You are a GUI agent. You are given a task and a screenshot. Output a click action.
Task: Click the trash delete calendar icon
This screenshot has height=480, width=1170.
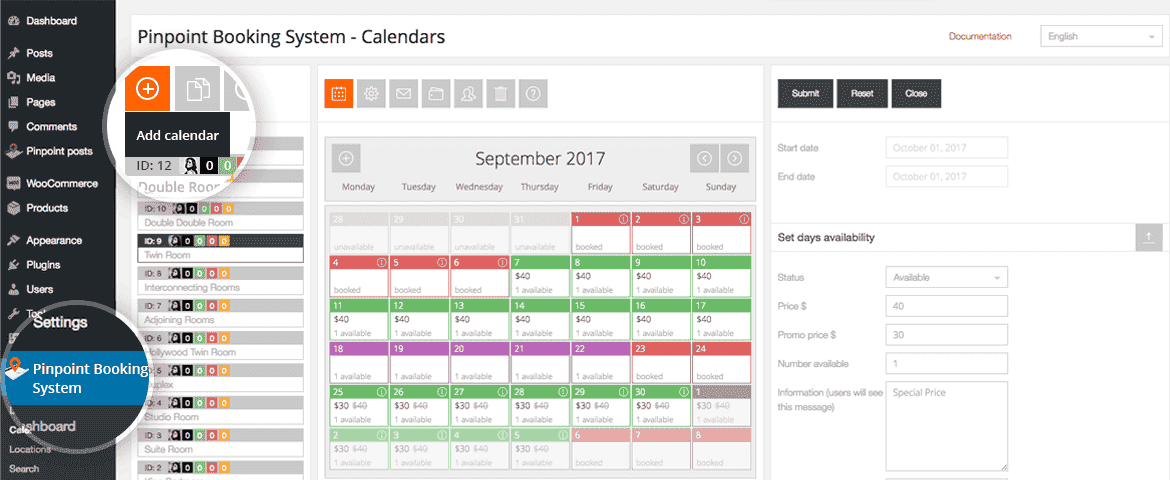pyautogui.click(x=501, y=94)
